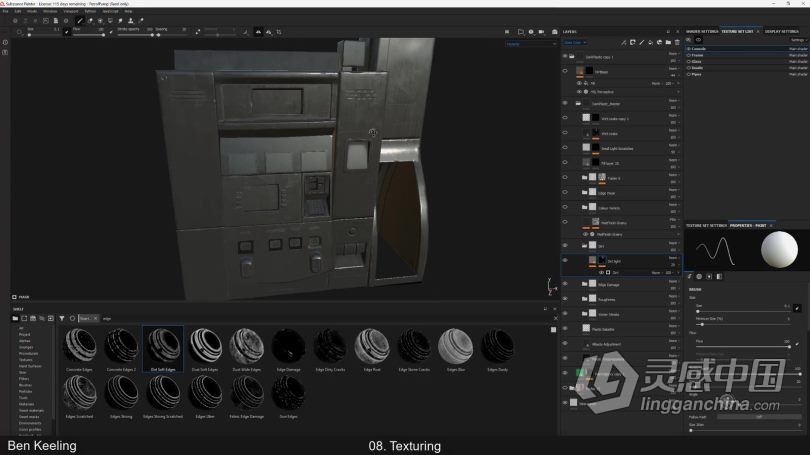Add a paint layer using brush icon
Viewport: 810px width, 455px height.
pyautogui.click(x=642, y=42)
